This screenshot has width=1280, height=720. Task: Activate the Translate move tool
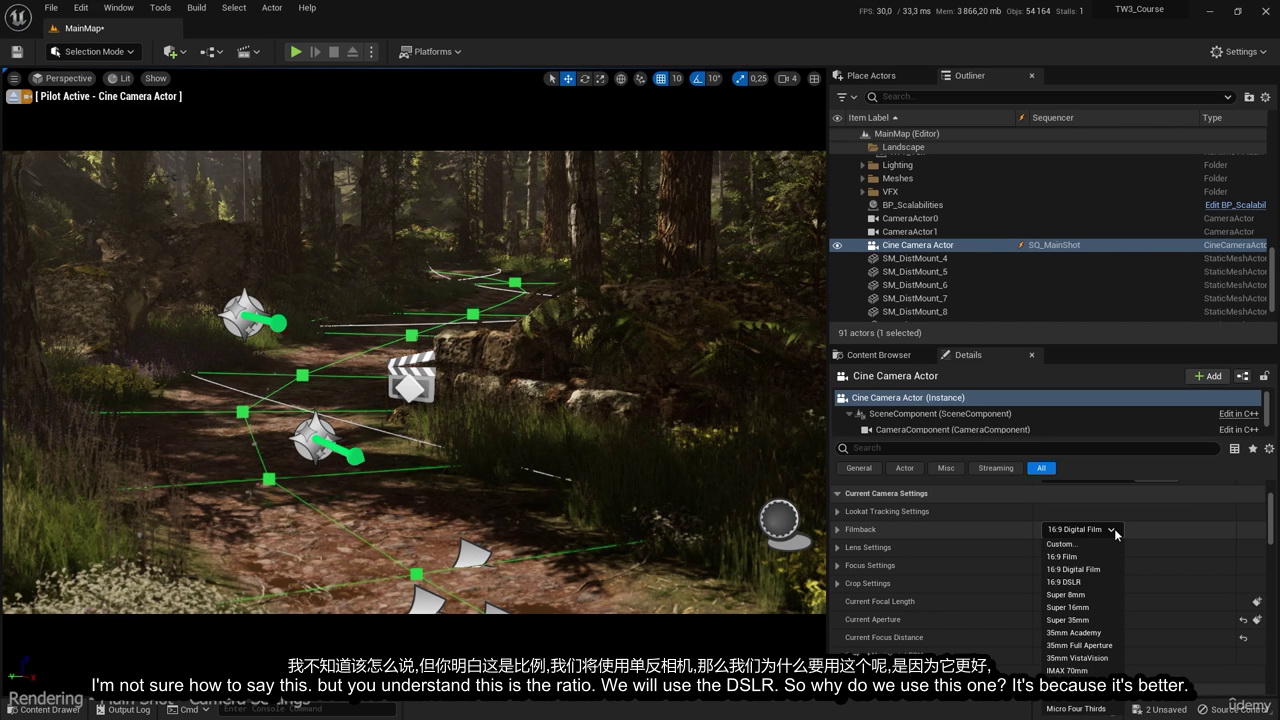click(x=568, y=78)
